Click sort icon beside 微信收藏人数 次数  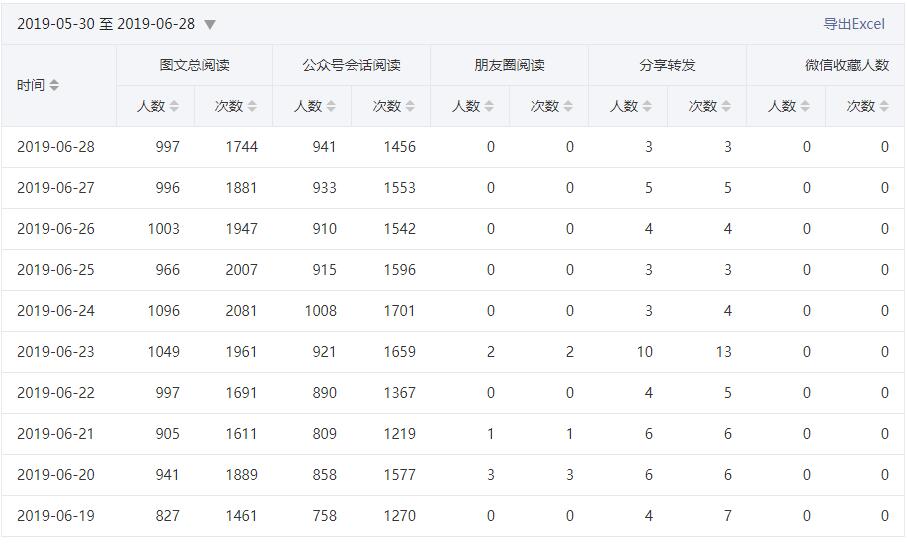tap(884, 106)
